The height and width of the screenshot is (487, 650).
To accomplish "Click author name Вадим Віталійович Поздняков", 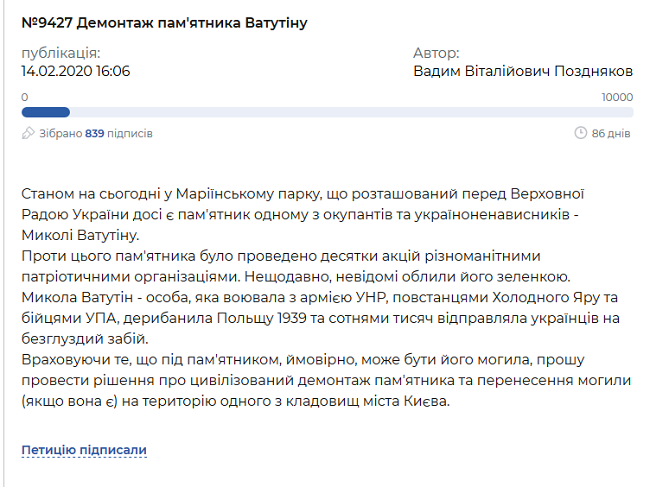I will (x=522, y=71).
